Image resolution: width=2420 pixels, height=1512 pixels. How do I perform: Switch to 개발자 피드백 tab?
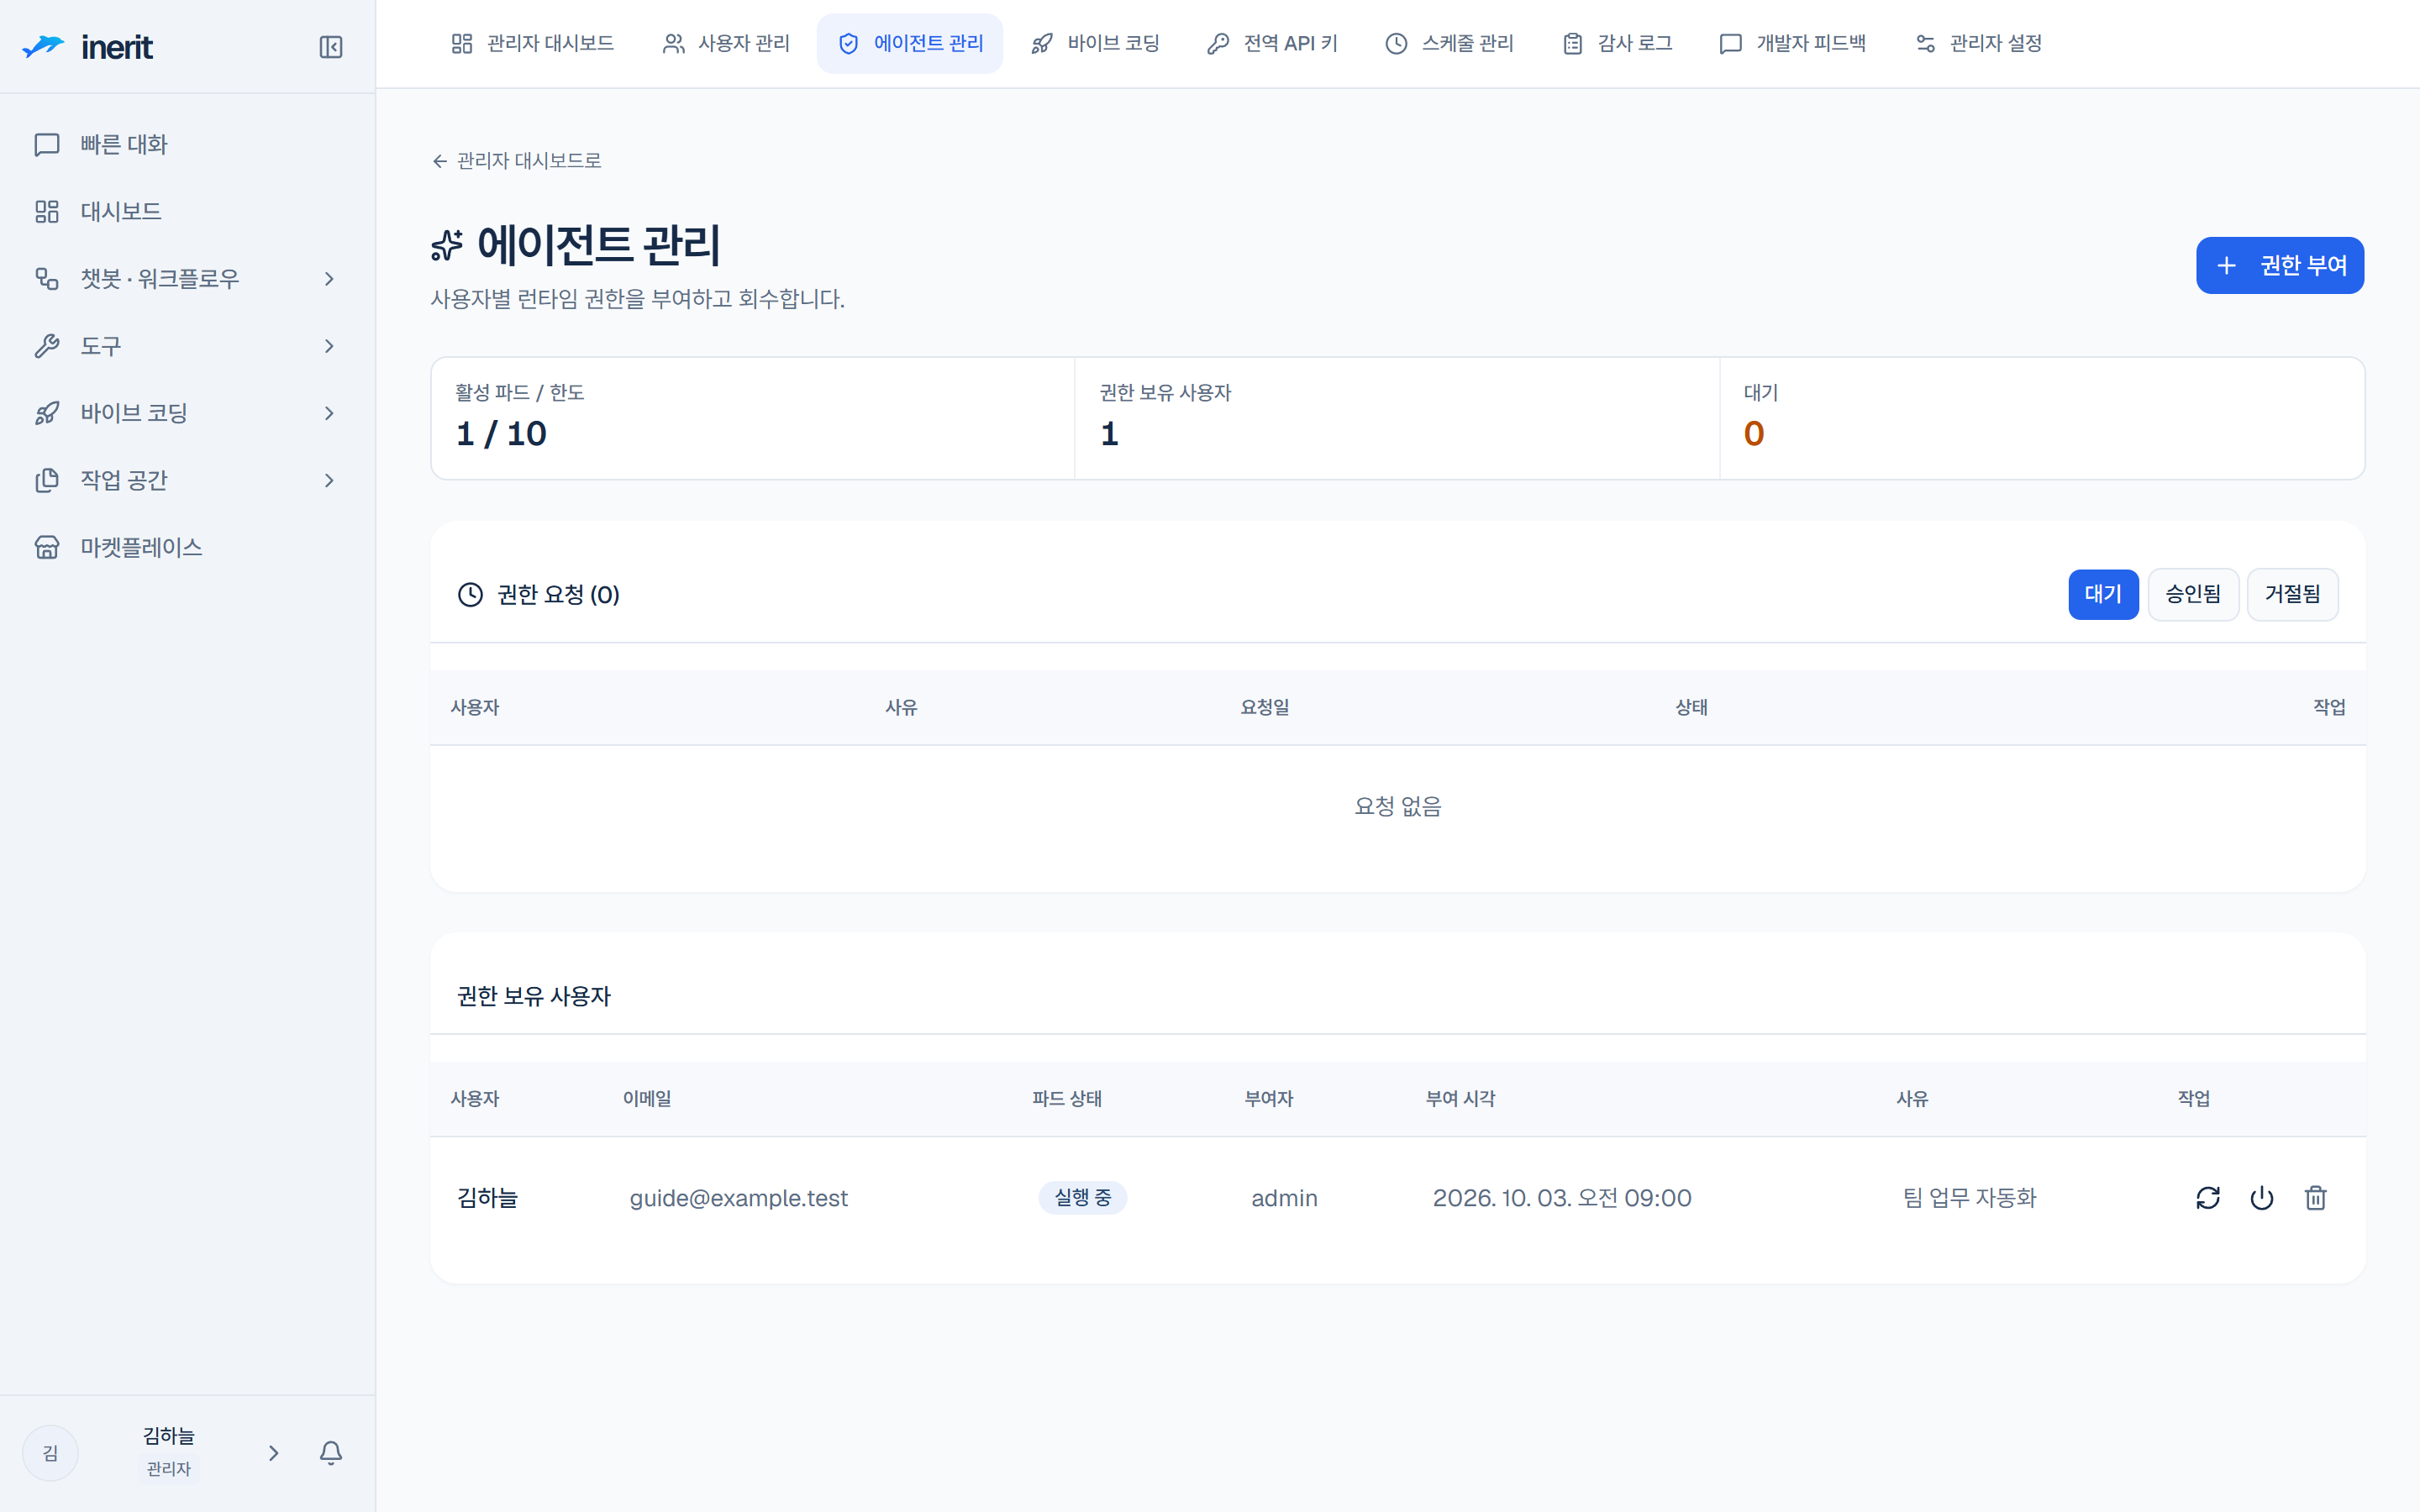tap(1792, 43)
